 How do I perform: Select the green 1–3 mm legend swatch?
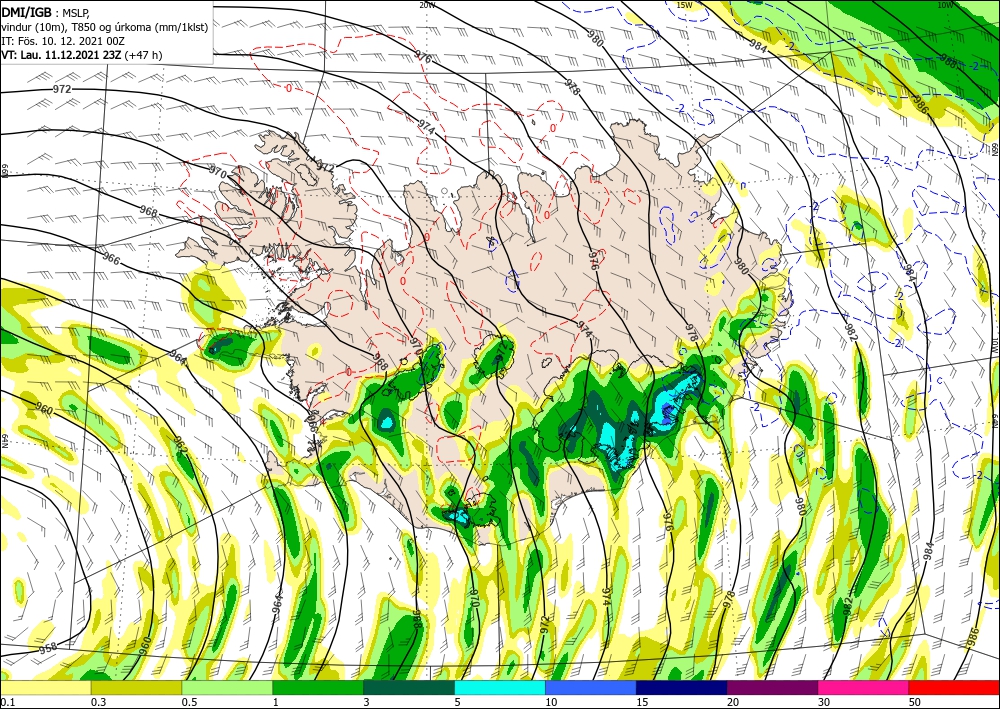point(318,688)
